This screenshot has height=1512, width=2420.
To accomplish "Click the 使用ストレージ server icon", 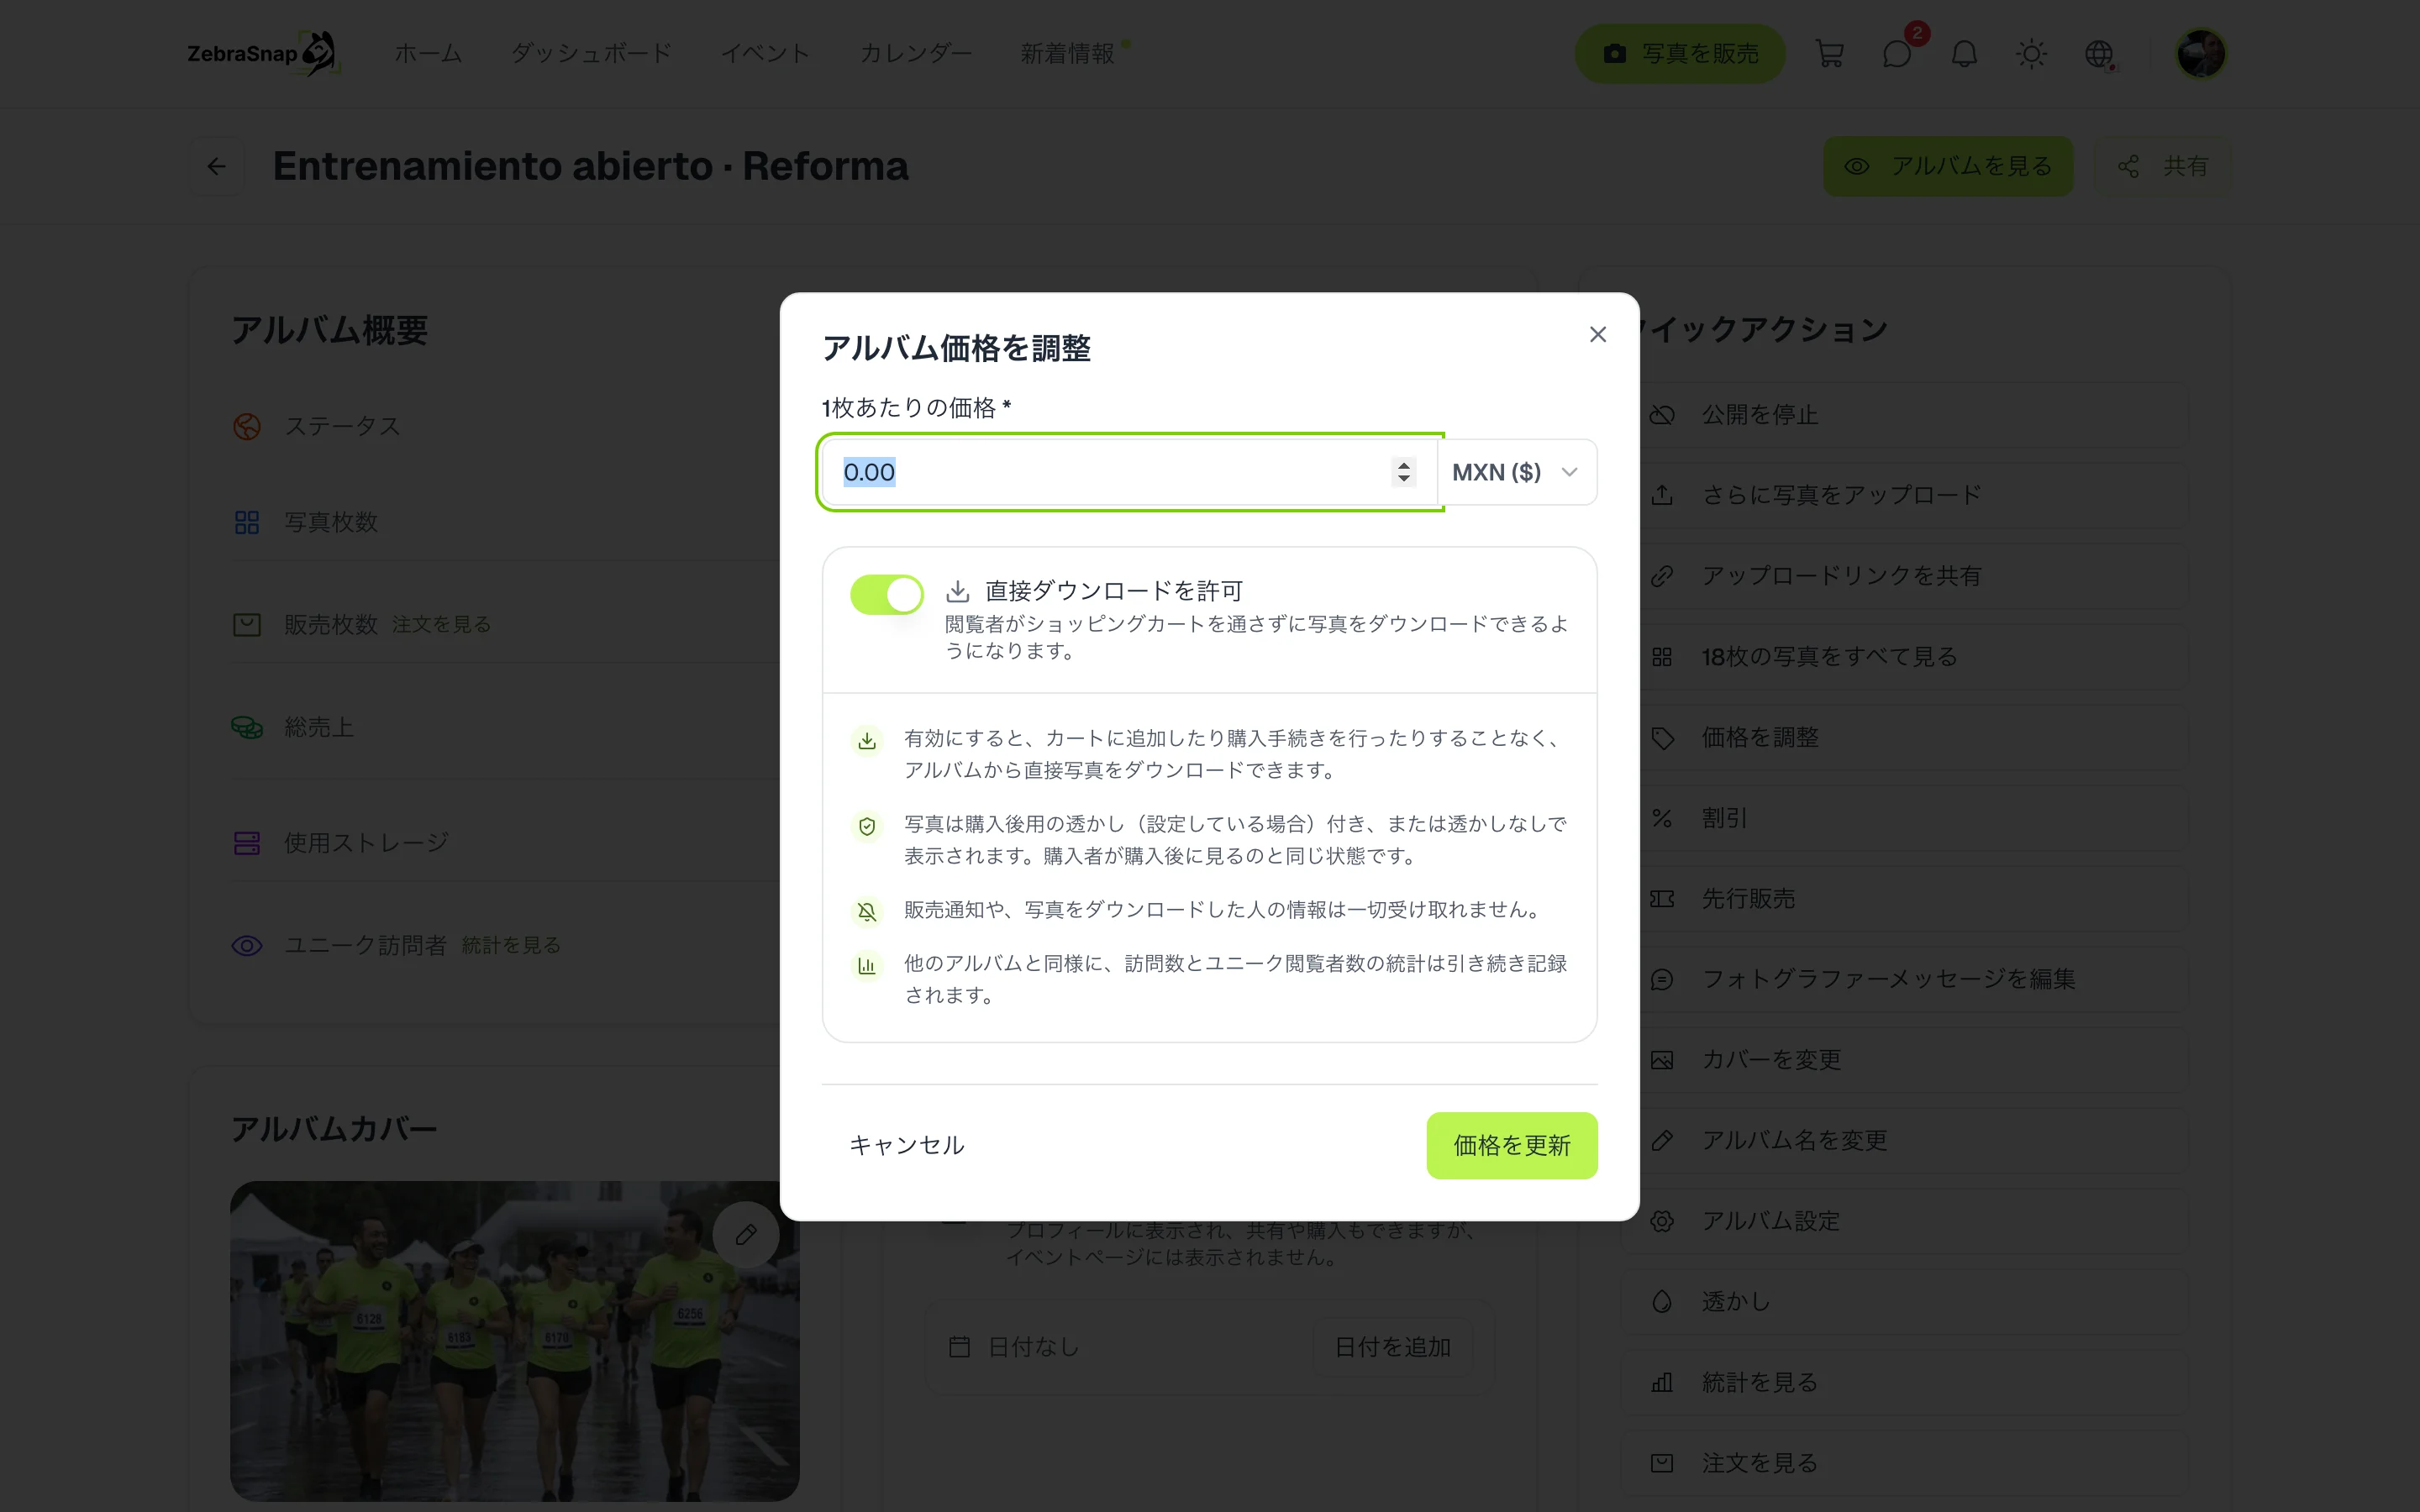I will point(247,843).
